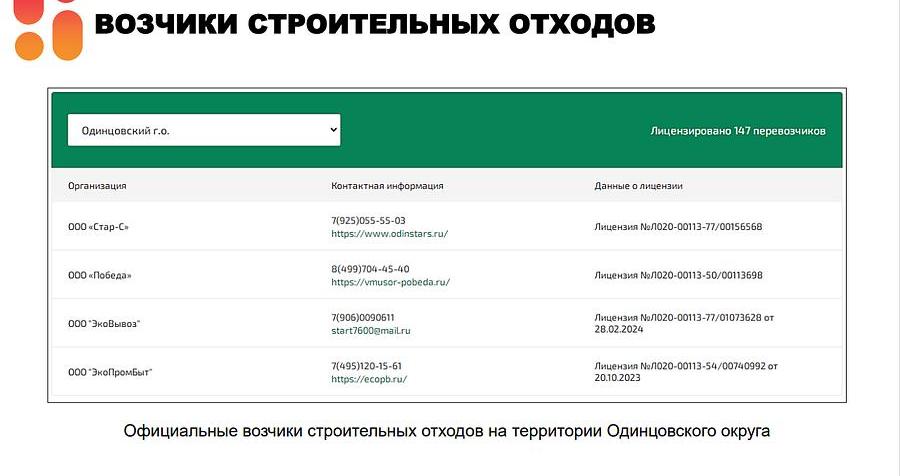The height and width of the screenshot is (476, 900).
Task: Select organization ООО «Победа»
Action: click(x=99, y=275)
